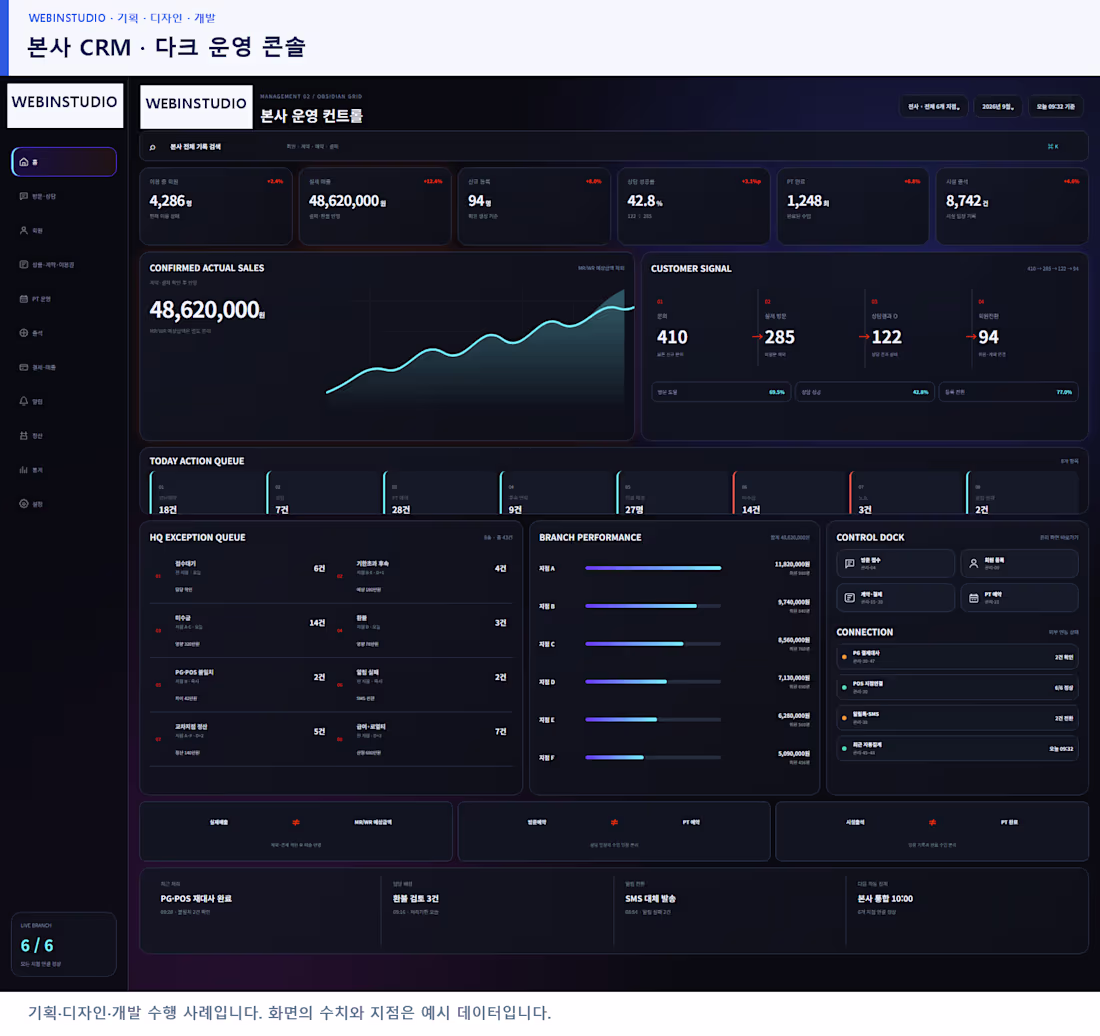
Task: Click the PT 예약 calendar icon in Control Dock
Action: (x=974, y=598)
